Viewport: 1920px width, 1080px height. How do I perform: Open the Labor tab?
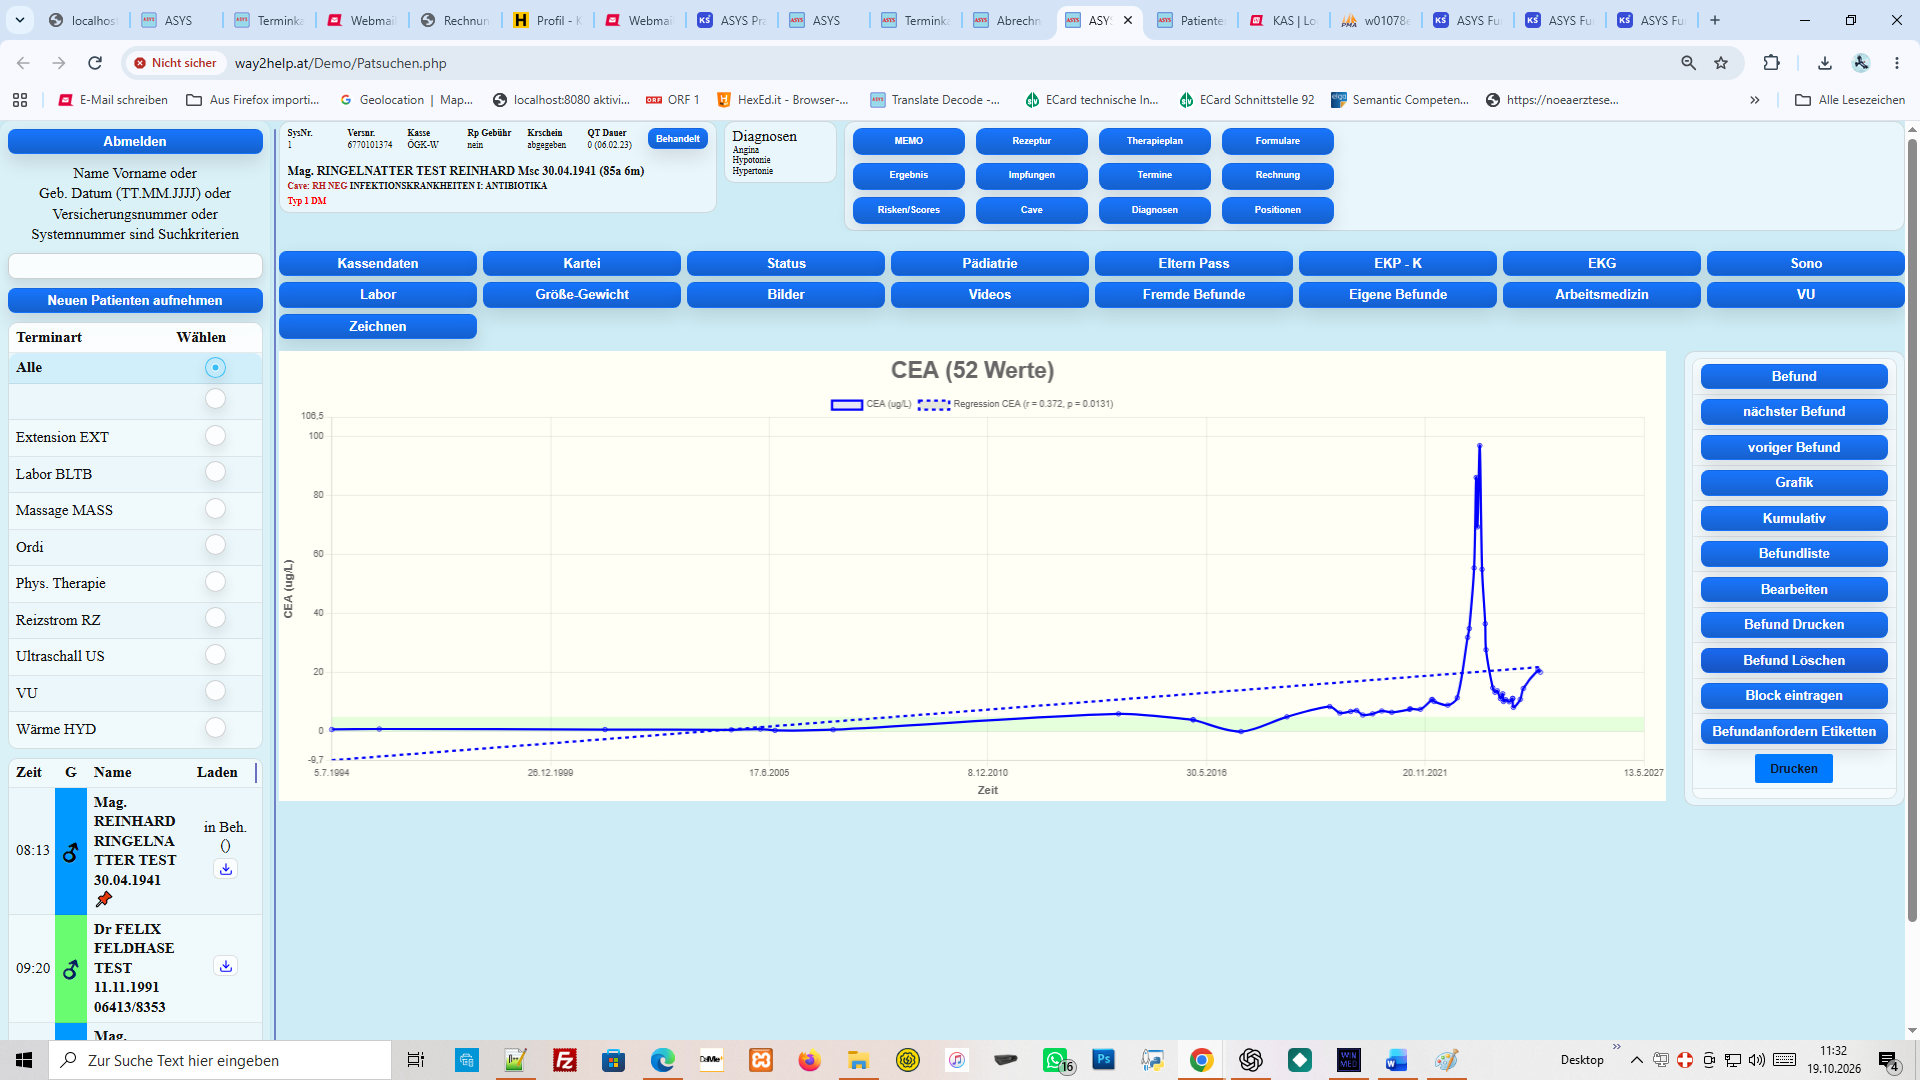(378, 295)
